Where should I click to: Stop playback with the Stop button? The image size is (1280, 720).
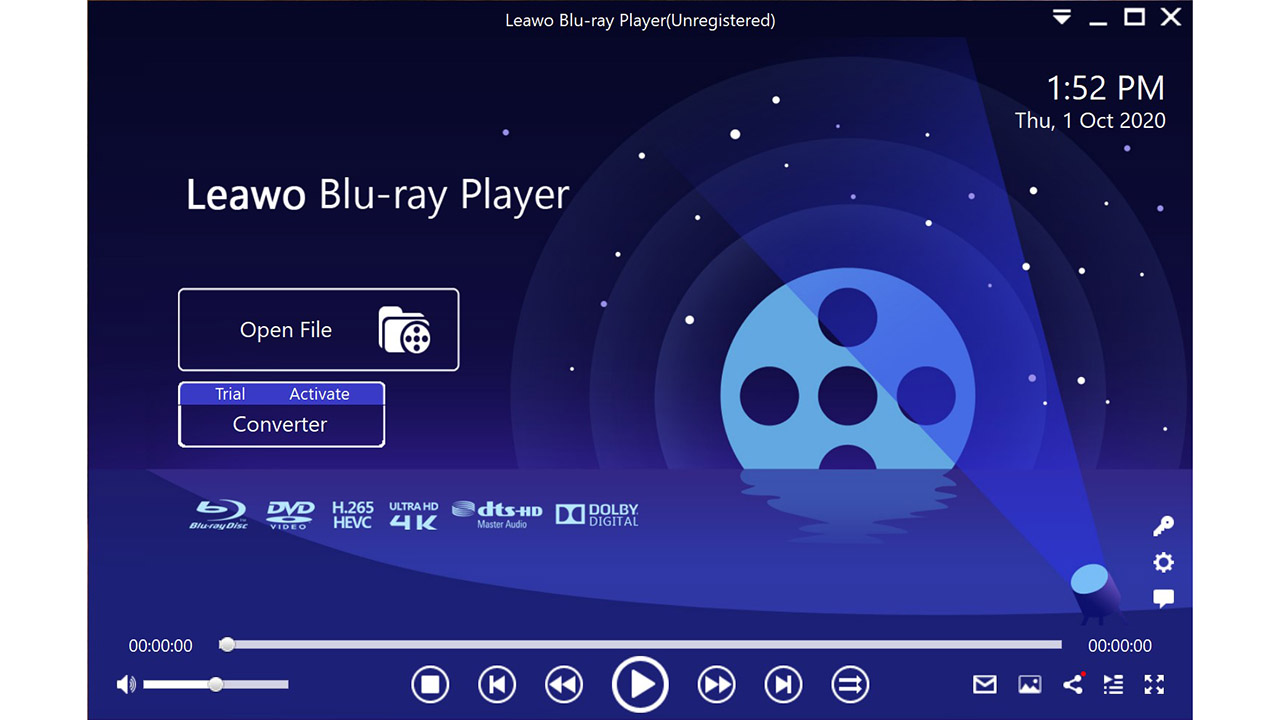(430, 685)
